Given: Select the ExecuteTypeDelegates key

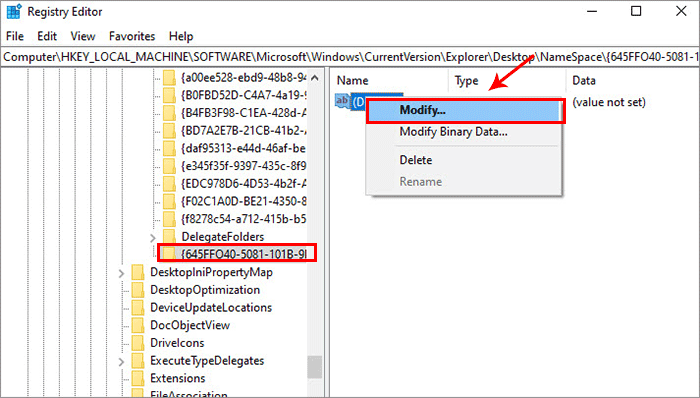Looking at the screenshot, I should tap(207, 361).
